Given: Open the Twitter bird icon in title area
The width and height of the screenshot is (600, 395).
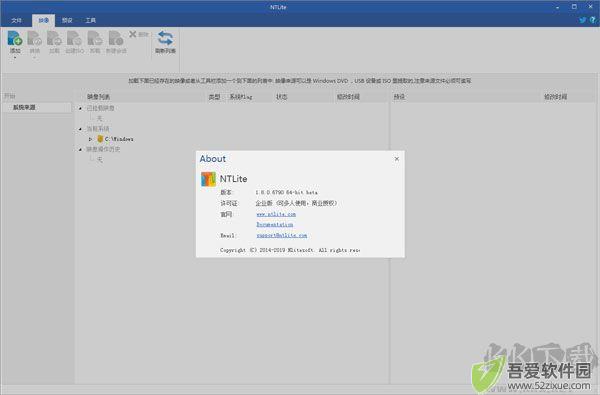Looking at the screenshot, I should pyautogui.click(x=582, y=20).
